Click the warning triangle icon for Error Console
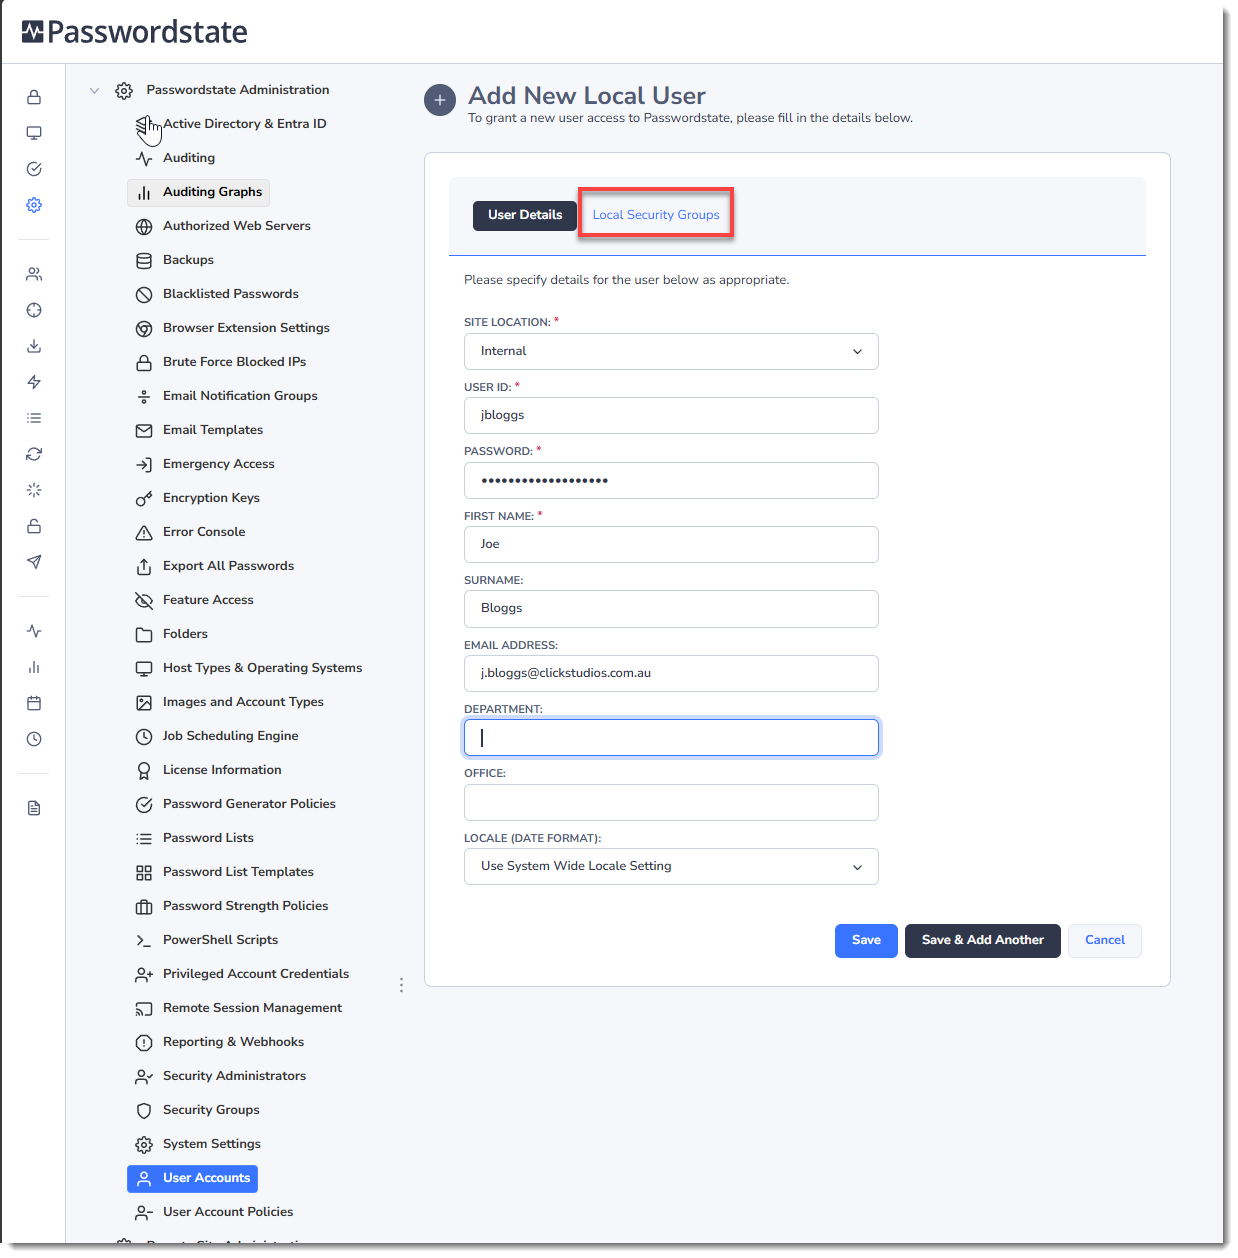The image size is (1238, 1258). click(144, 533)
